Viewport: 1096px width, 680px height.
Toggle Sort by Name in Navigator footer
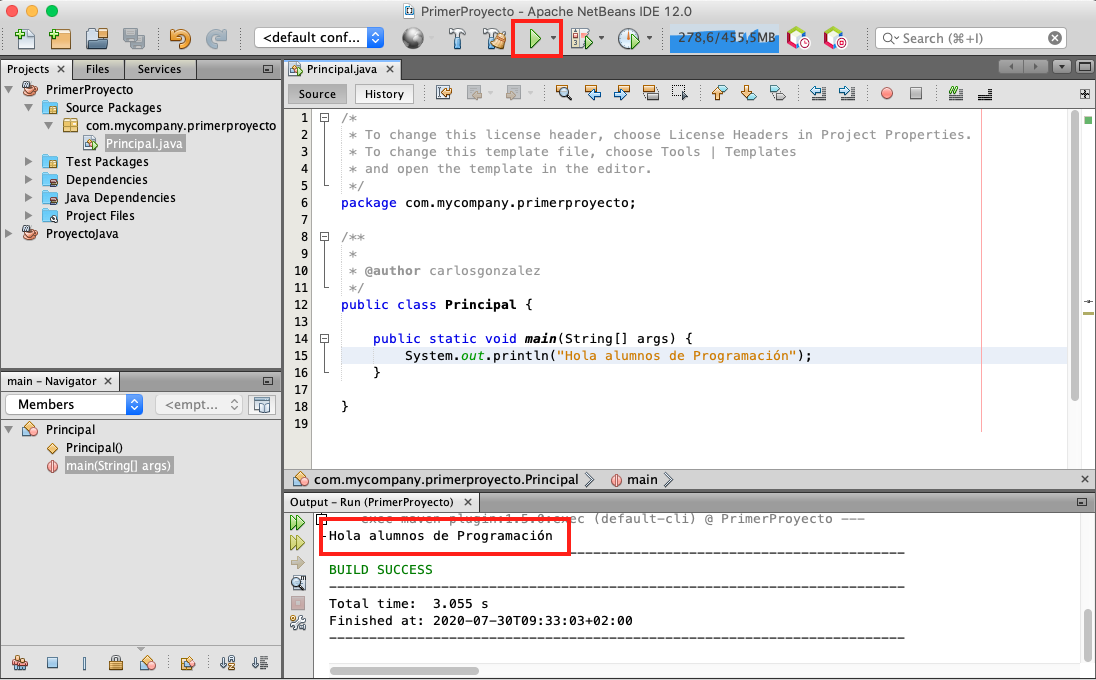[x=227, y=663]
